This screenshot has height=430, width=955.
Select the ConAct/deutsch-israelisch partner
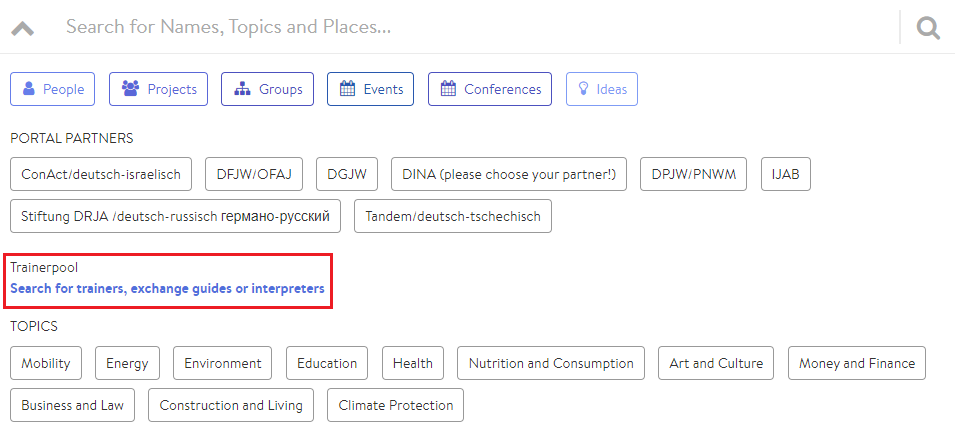click(x=101, y=174)
